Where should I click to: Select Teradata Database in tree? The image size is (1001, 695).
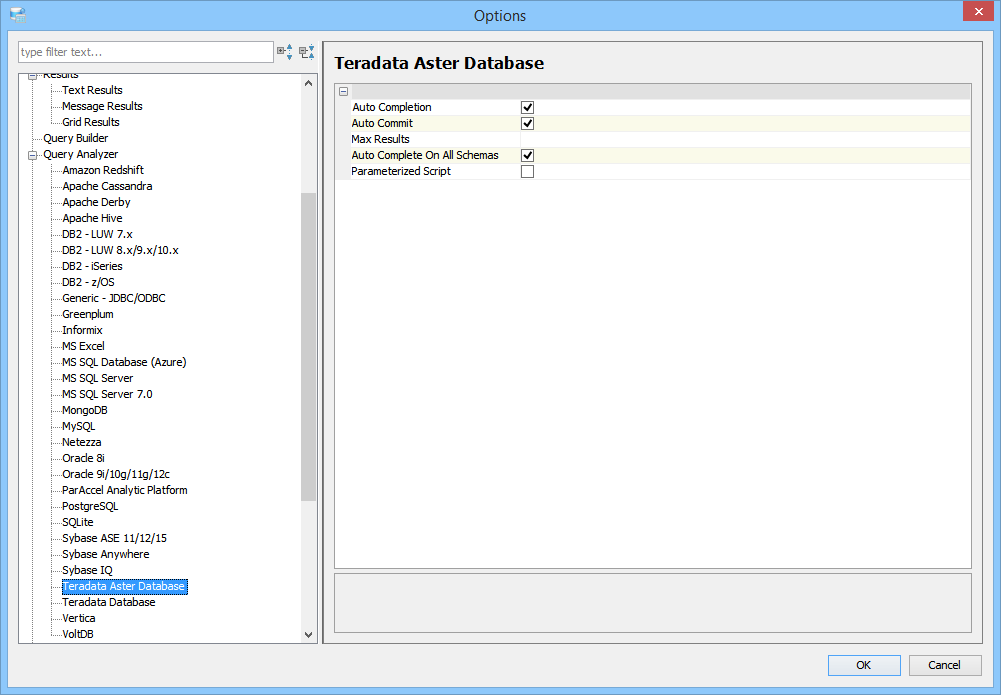click(109, 601)
